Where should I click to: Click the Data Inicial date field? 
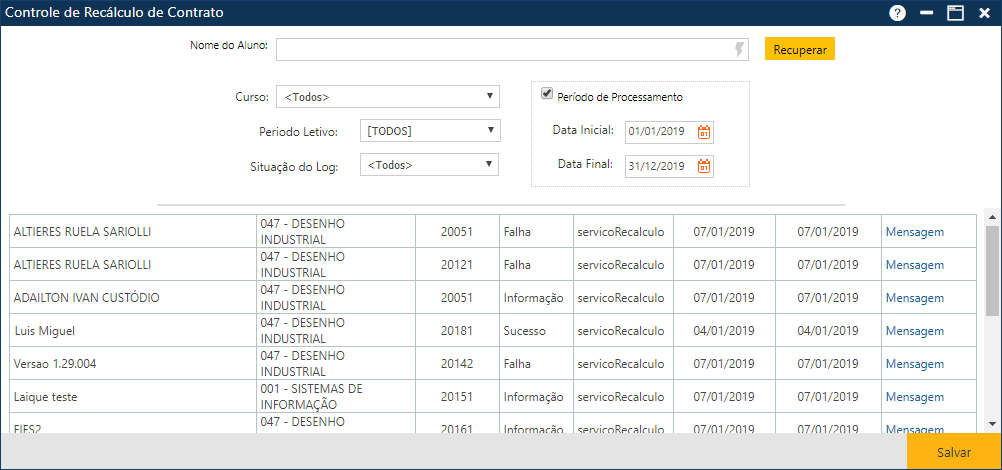658,132
